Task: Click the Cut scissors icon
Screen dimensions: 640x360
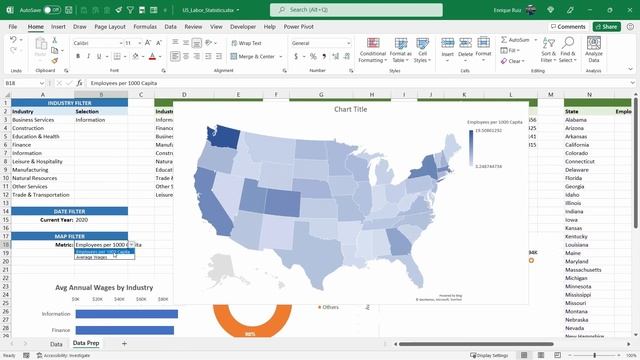Action: pos(55,40)
